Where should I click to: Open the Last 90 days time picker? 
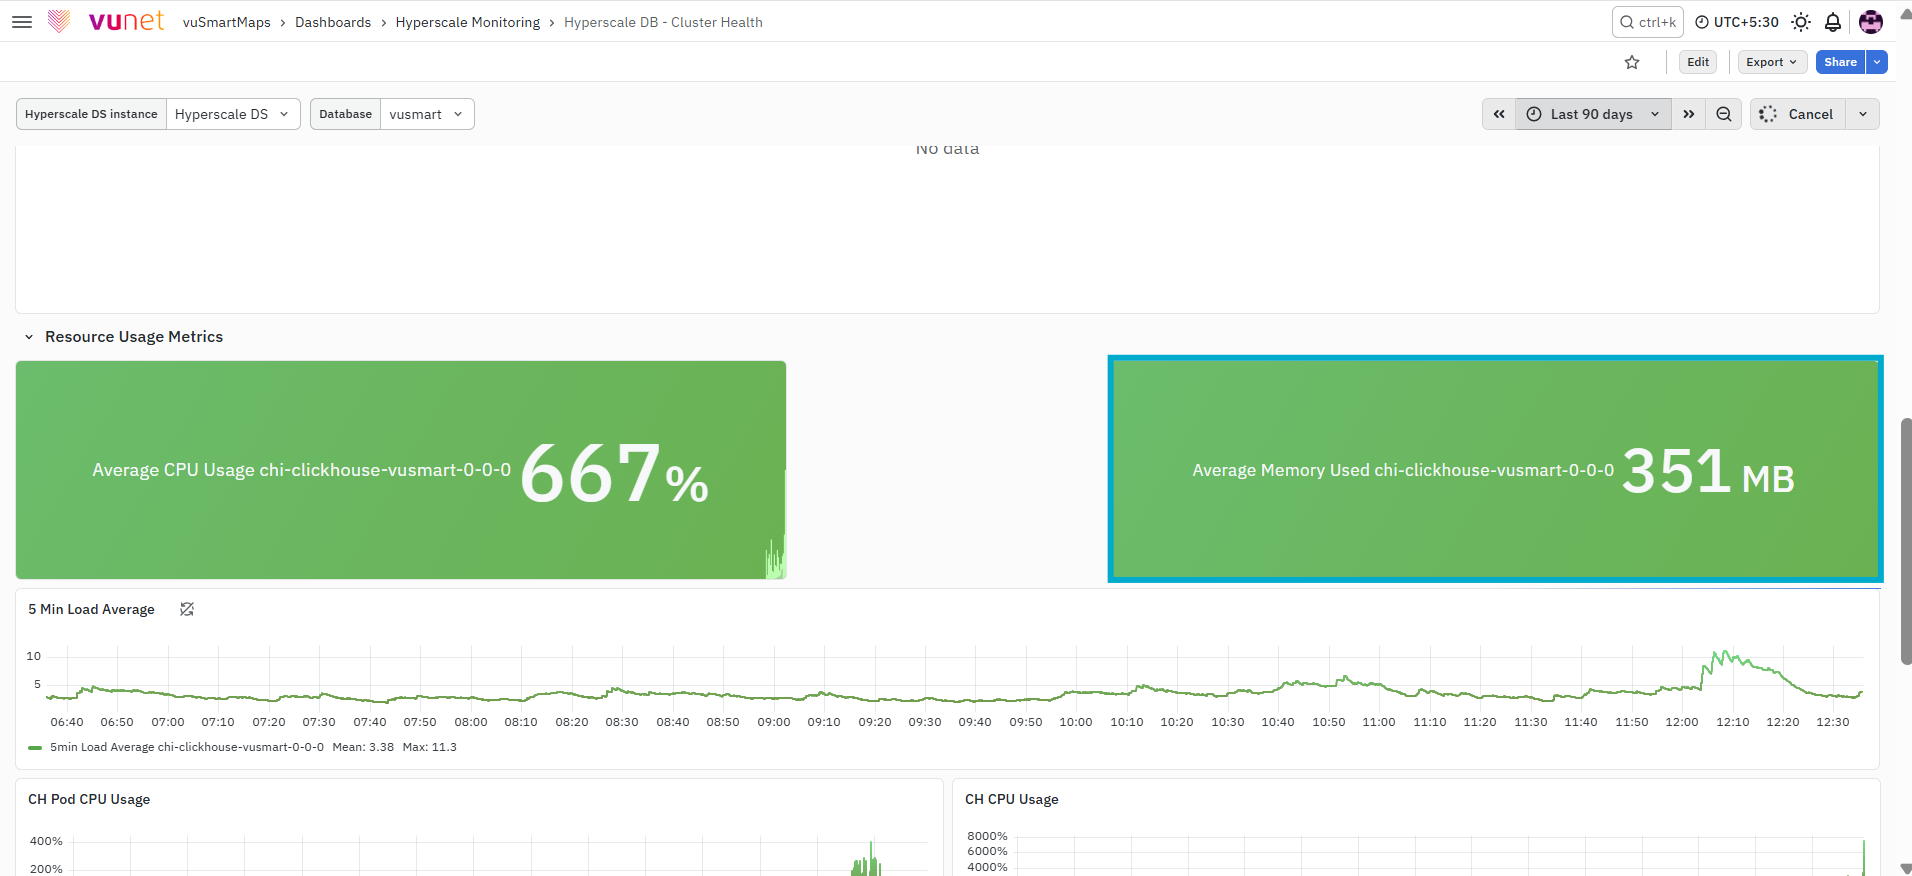pos(1593,114)
